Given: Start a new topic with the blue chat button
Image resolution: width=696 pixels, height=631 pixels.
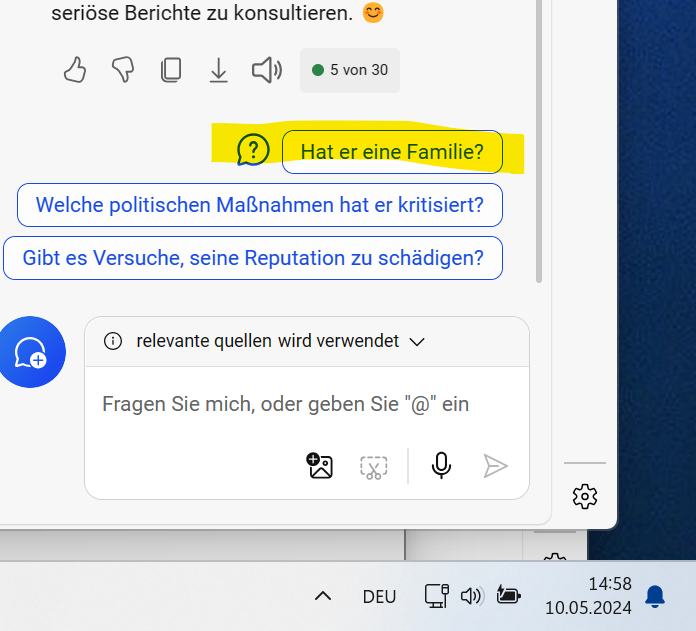Looking at the screenshot, I should click(31, 352).
